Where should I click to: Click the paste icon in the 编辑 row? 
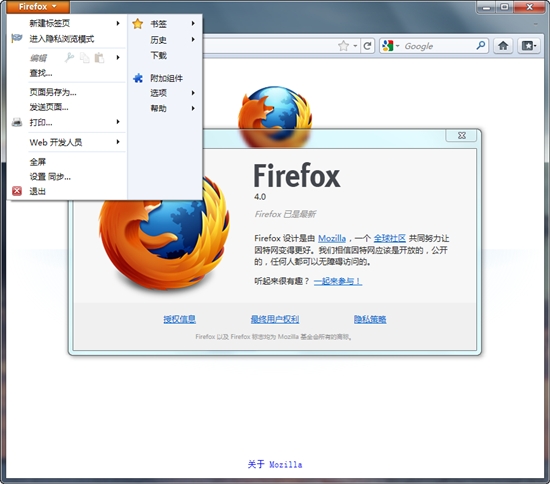(100, 58)
